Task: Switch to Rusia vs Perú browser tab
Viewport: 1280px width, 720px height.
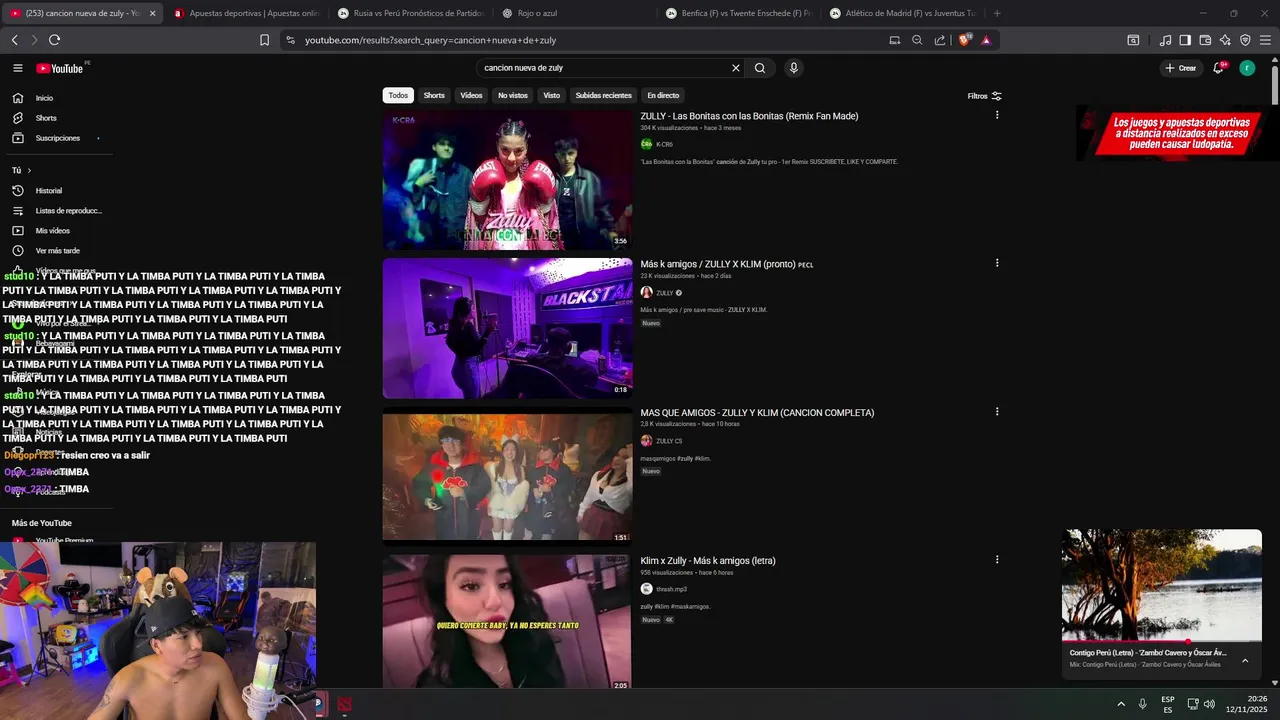Action: (410, 13)
